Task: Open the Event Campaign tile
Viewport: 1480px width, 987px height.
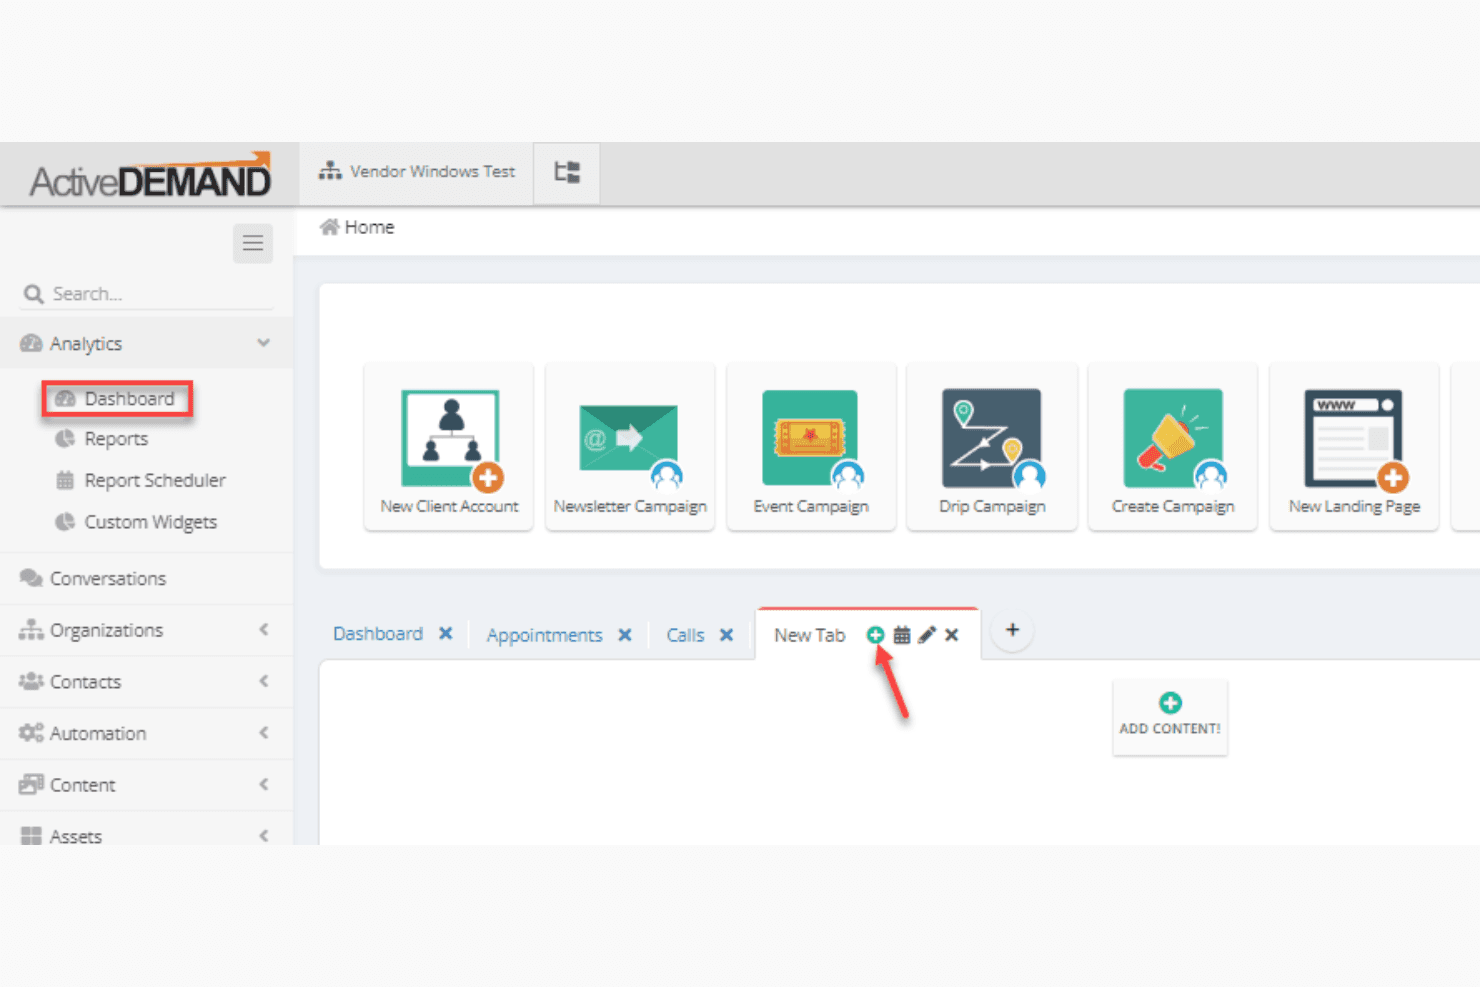Action: 811,447
